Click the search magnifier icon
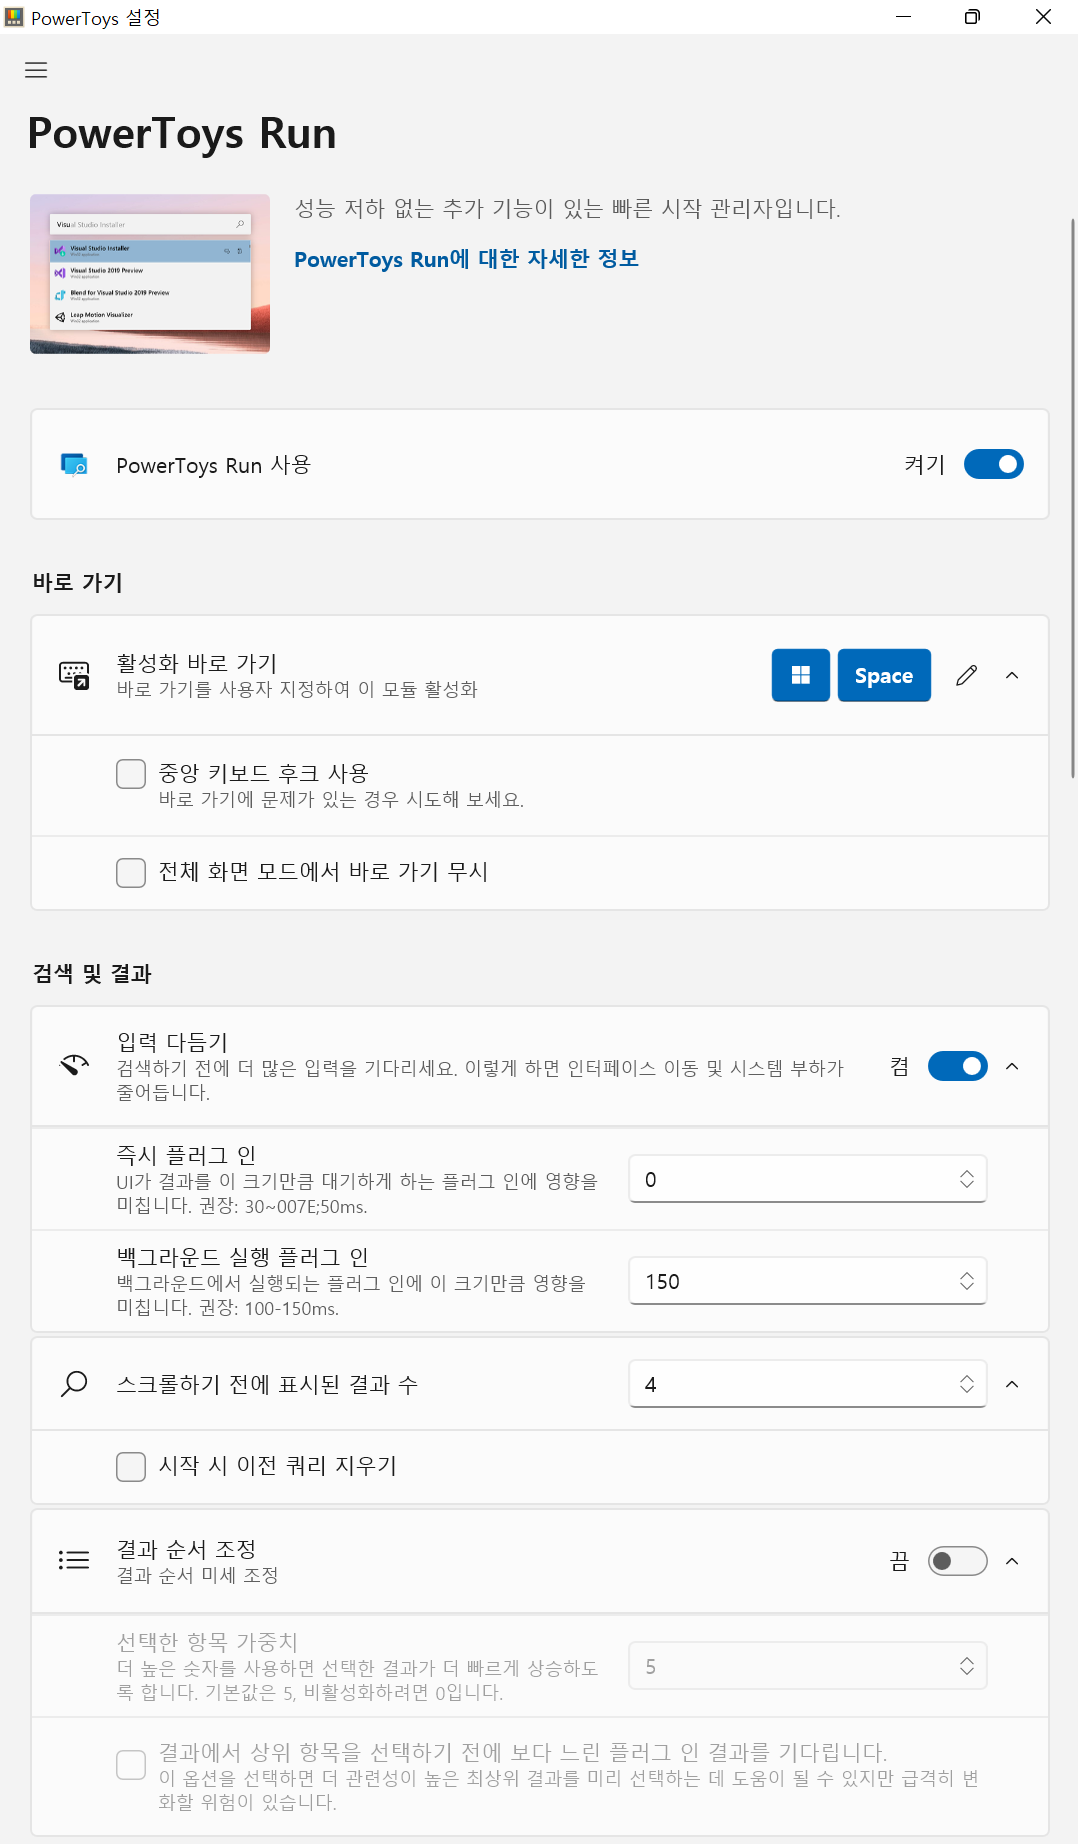 (x=74, y=1384)
